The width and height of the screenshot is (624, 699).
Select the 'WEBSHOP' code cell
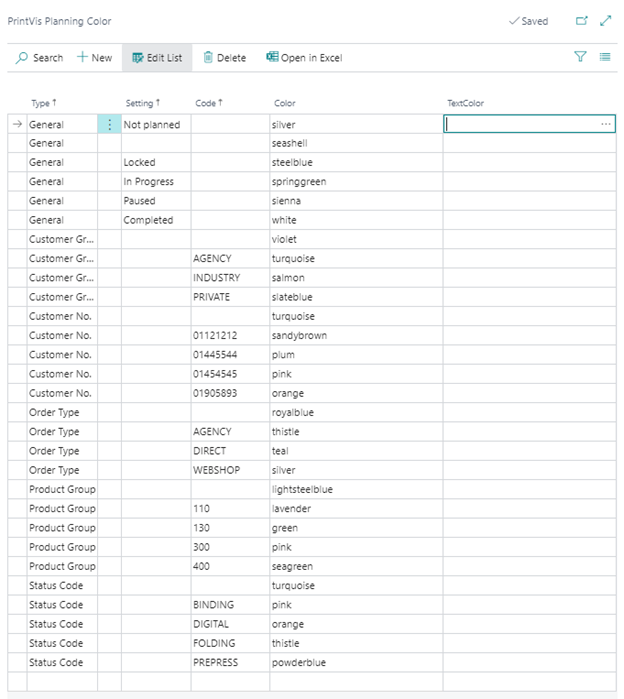[x=230, y=470]
